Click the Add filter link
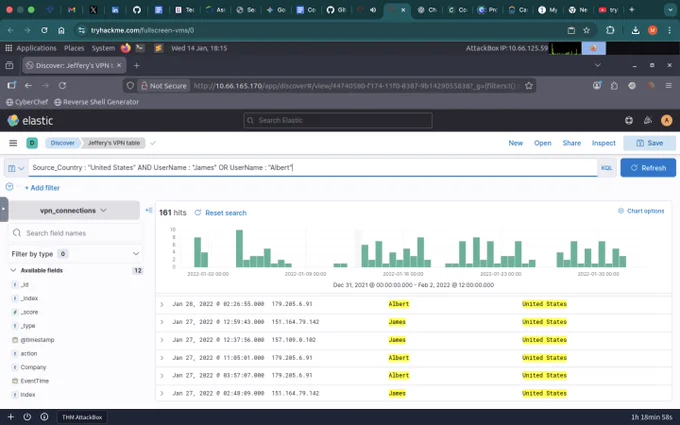 pos(42,188)
